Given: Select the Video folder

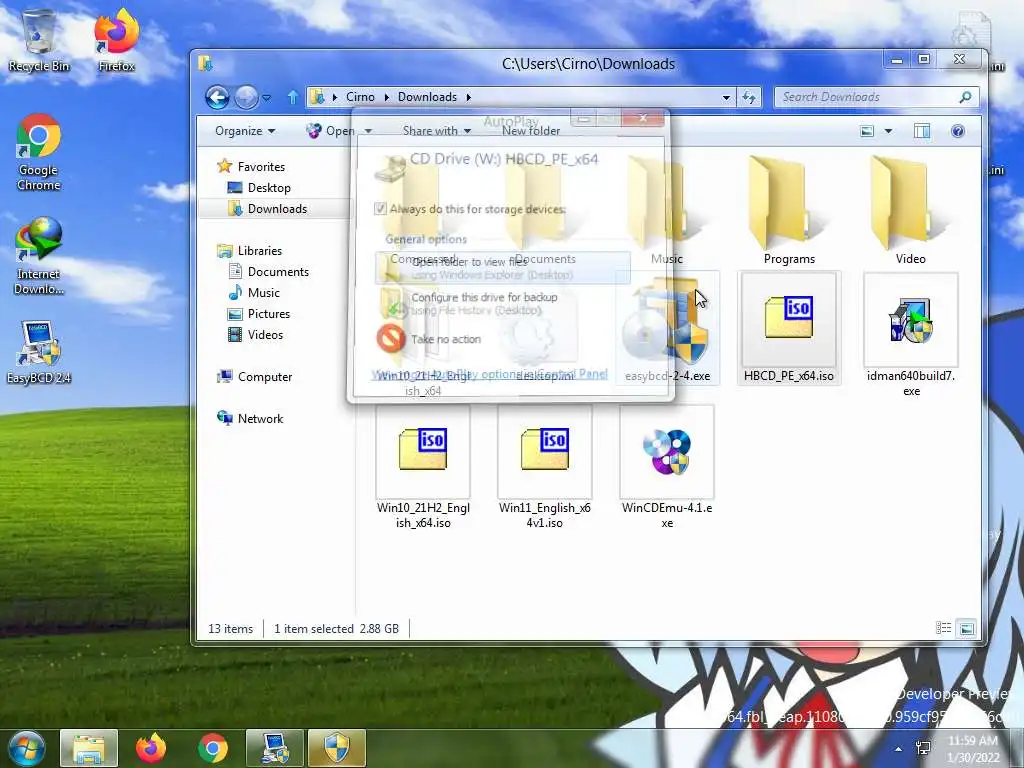Looking at the screenshot, I should coord(910,210).
